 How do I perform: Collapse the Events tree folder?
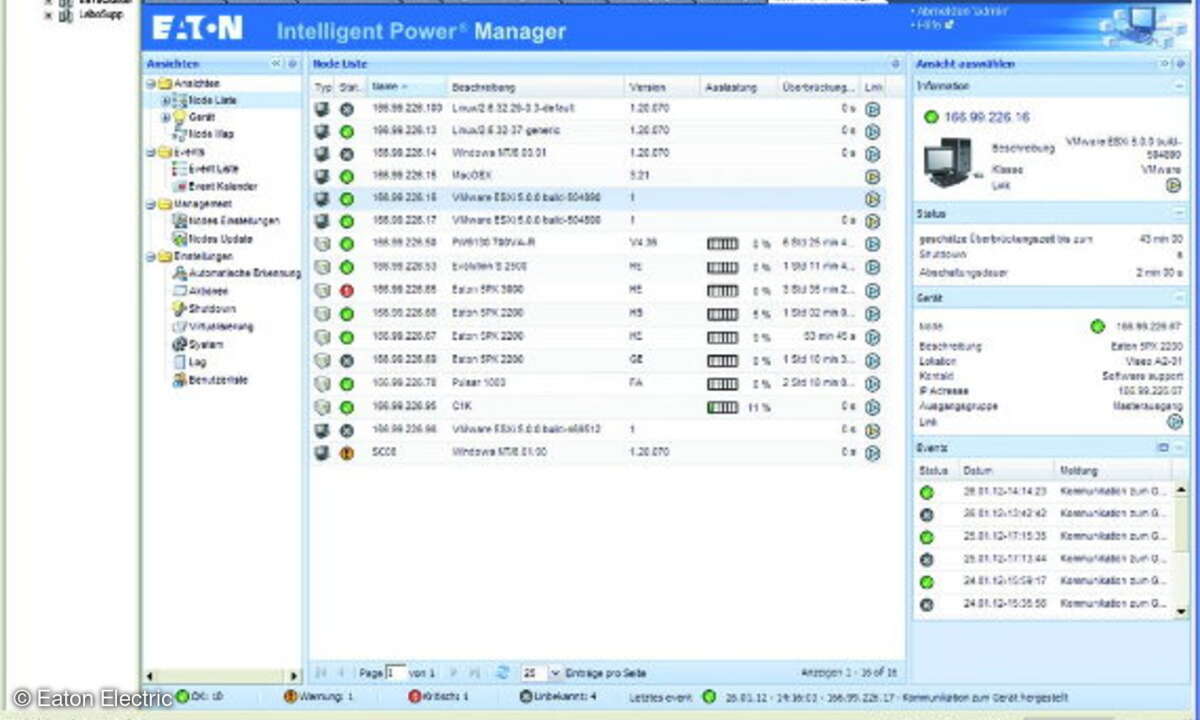click(149, 152)
